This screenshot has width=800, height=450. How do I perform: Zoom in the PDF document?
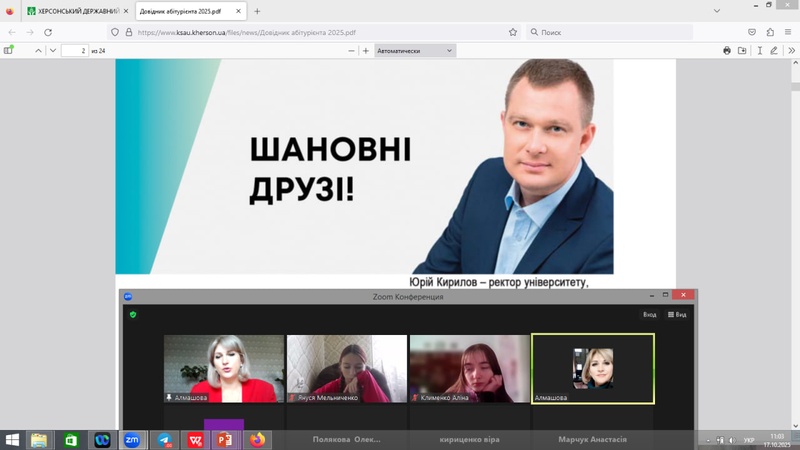click(x=366, y=50)
